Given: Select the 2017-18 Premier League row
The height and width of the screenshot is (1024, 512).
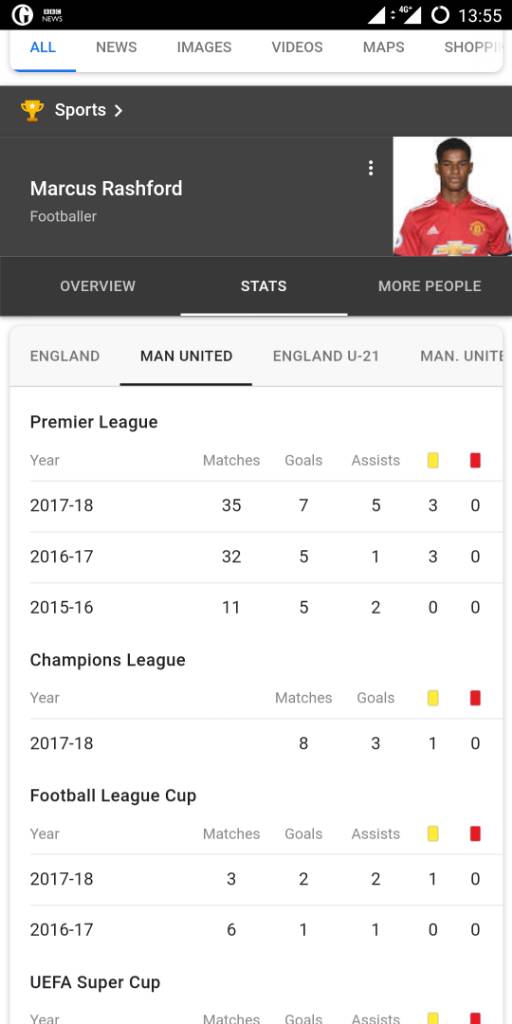Looking at the screenshot, I should click(256, 506).
